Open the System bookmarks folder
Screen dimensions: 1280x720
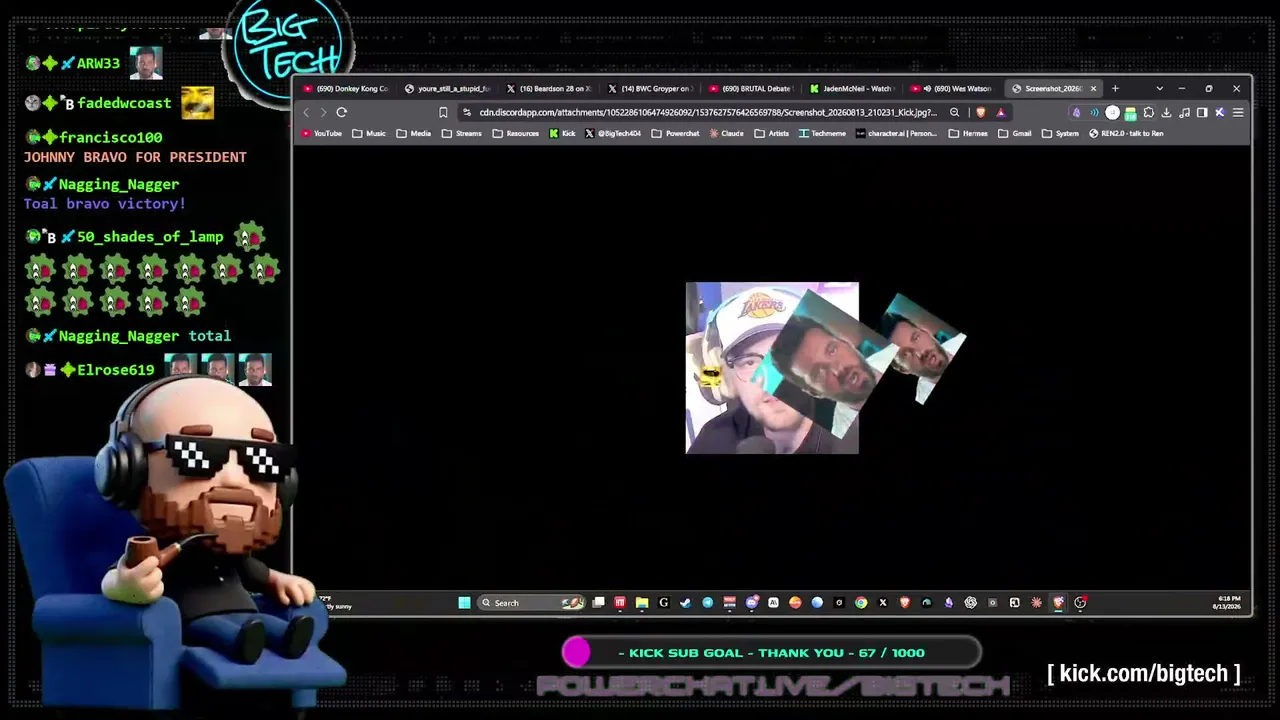[x=1061, y=134]
